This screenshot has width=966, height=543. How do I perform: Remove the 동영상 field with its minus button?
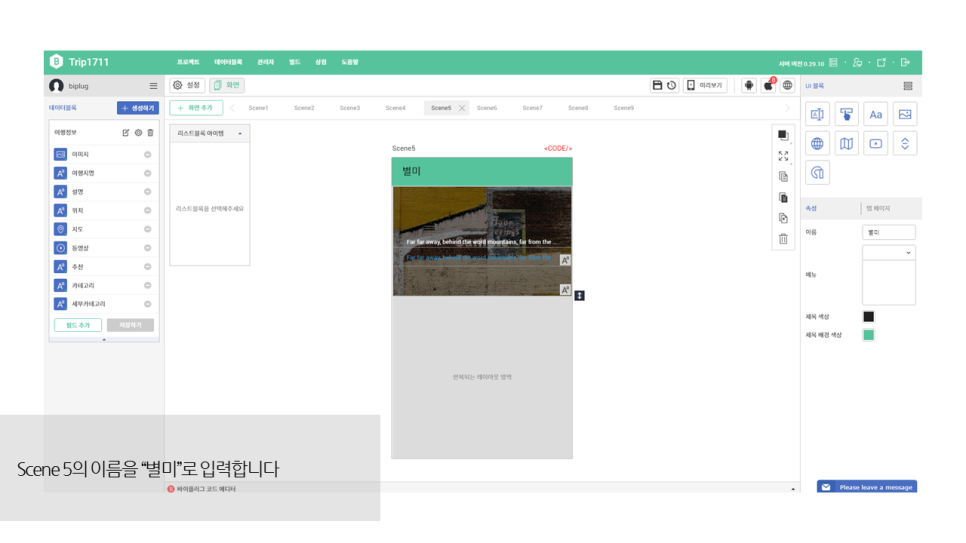147,248
